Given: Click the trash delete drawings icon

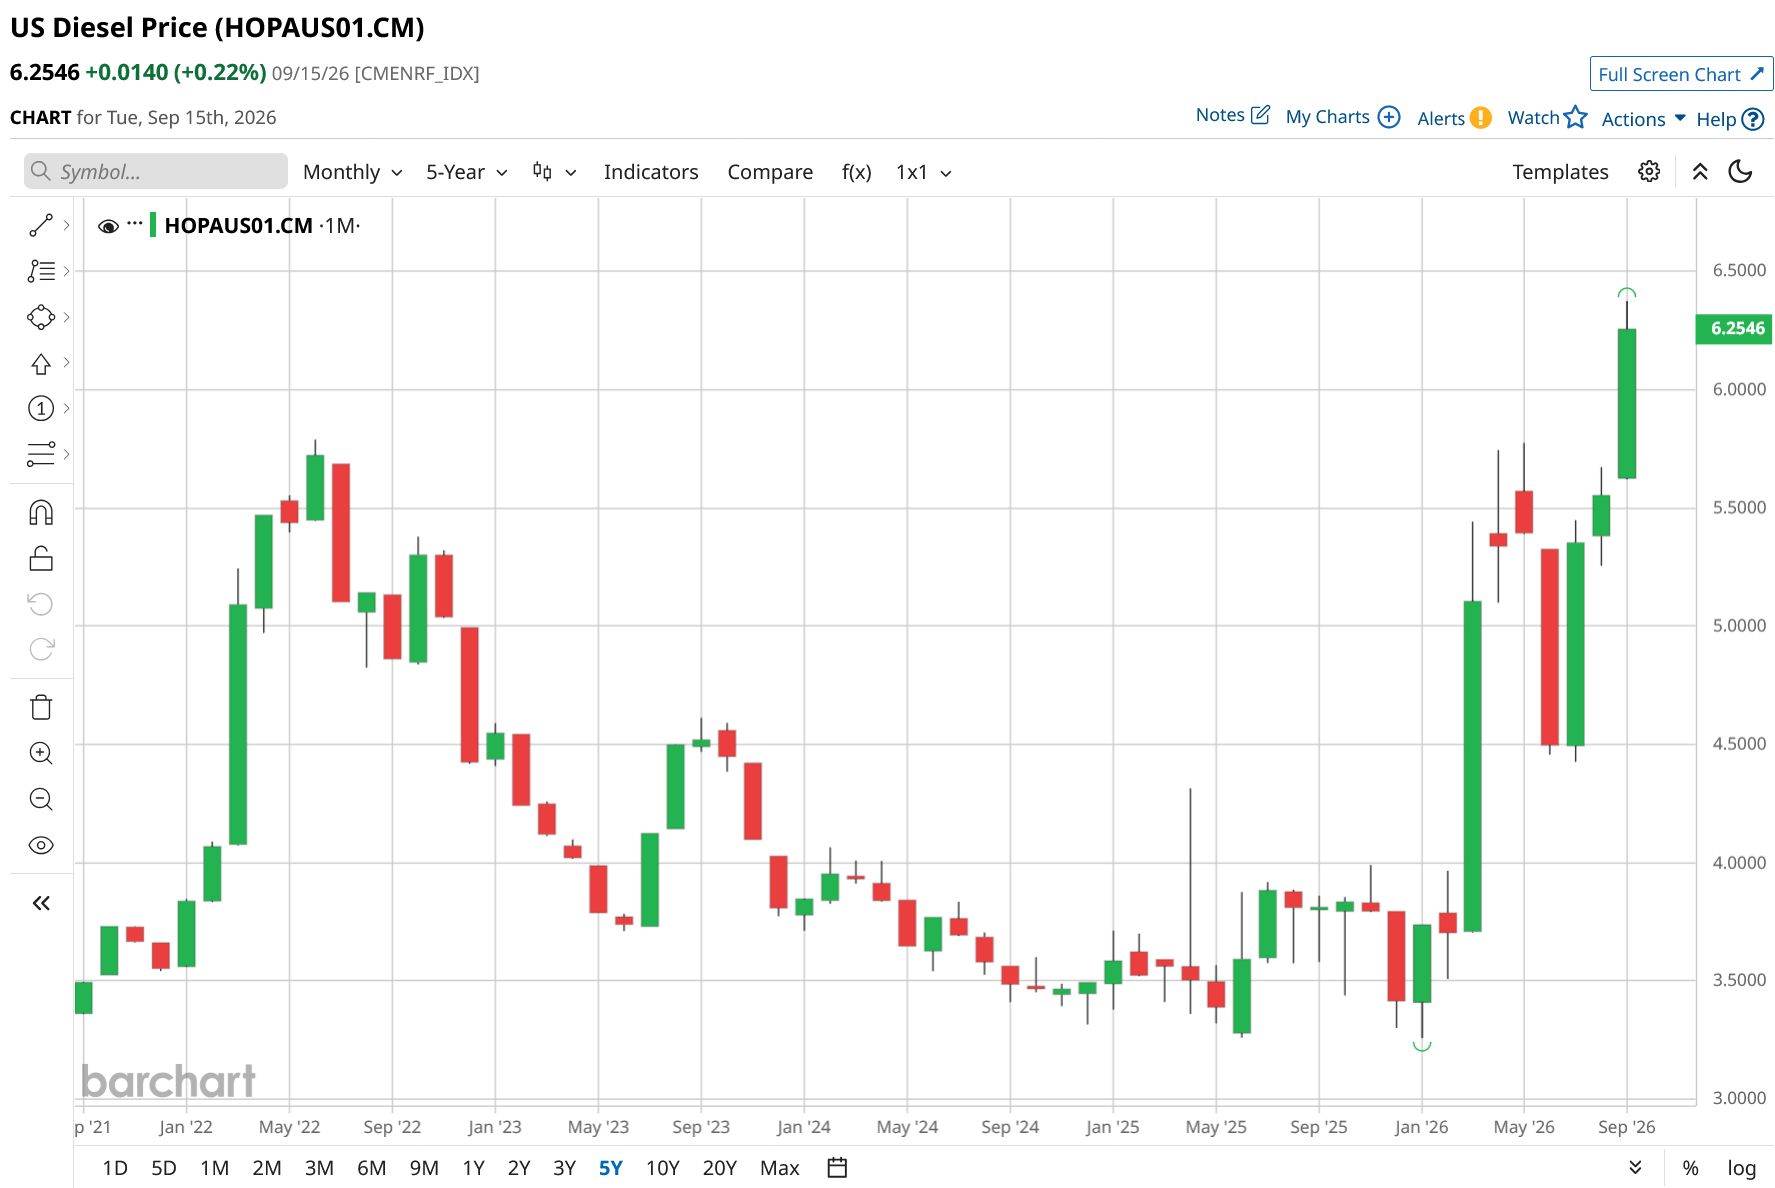Looking at the screenshot, I should tap(41, 707).
